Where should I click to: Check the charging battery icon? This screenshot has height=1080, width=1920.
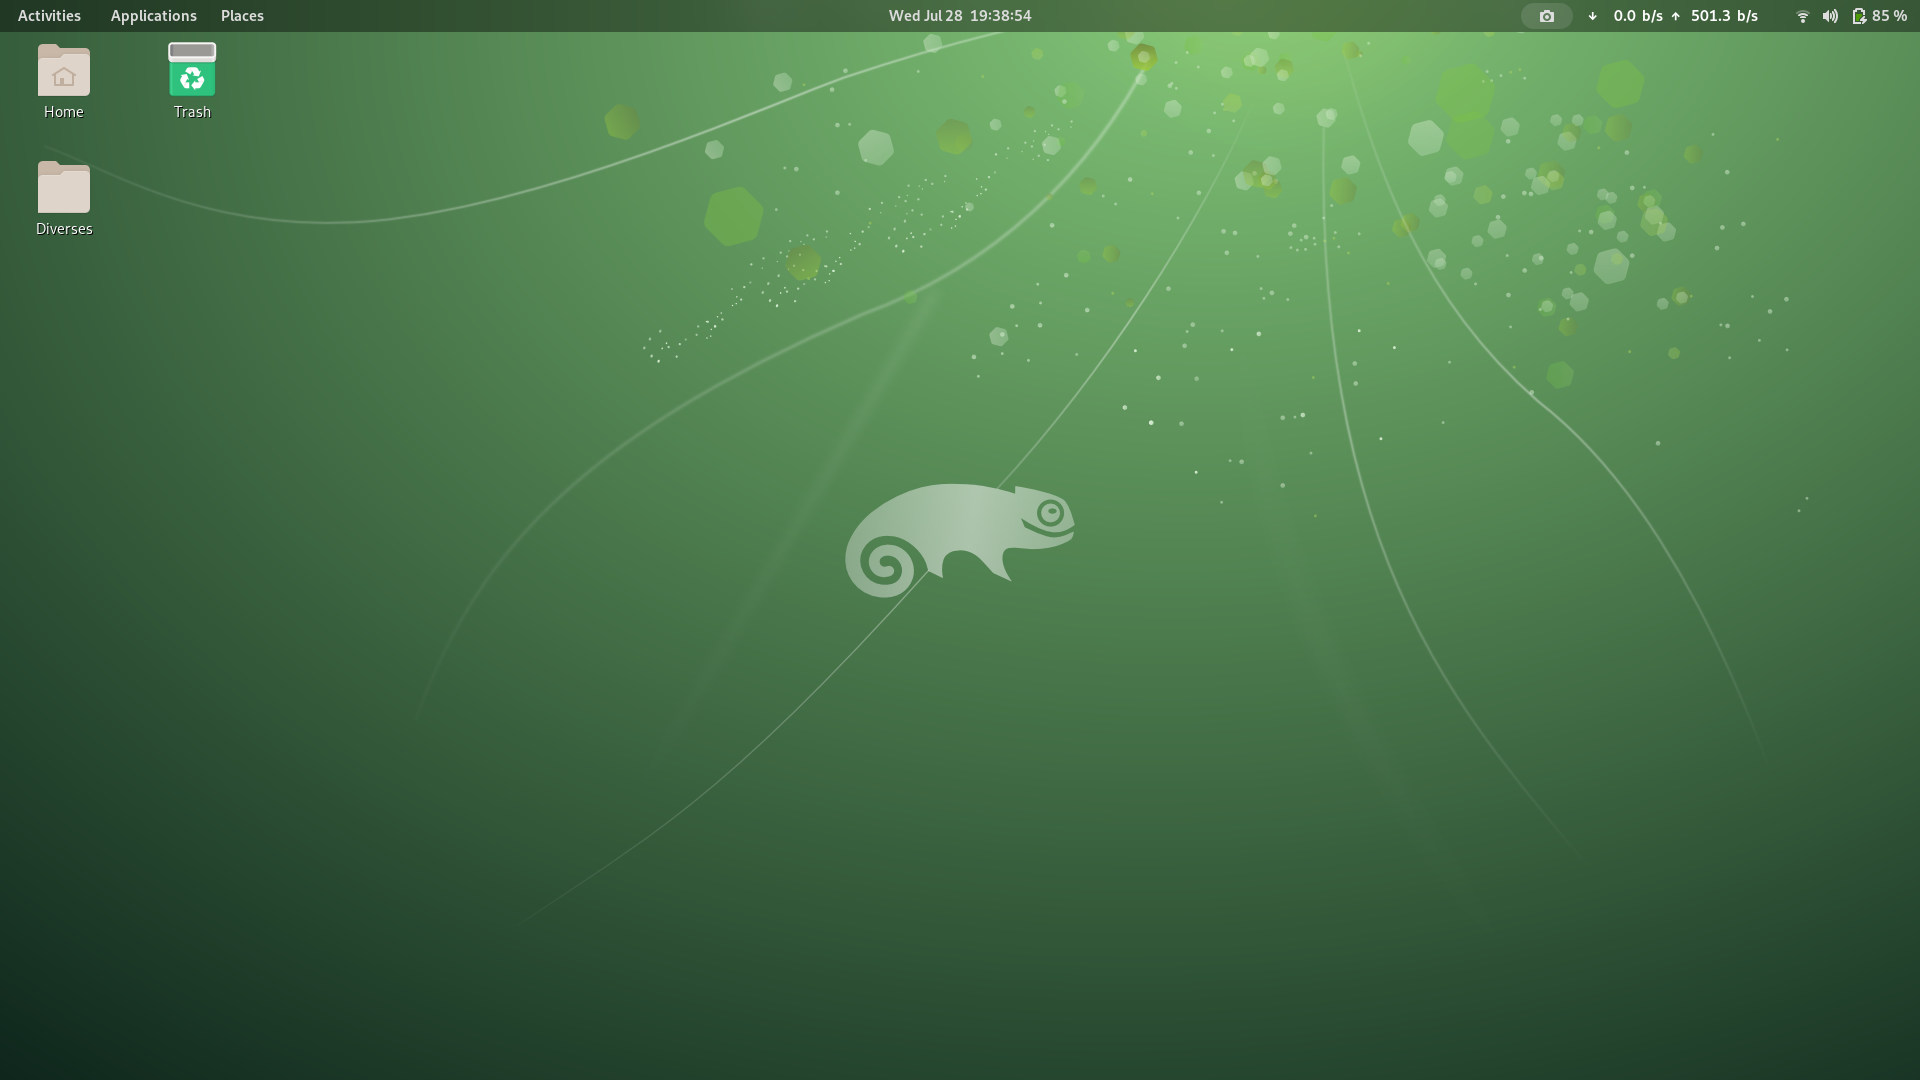1858,16
